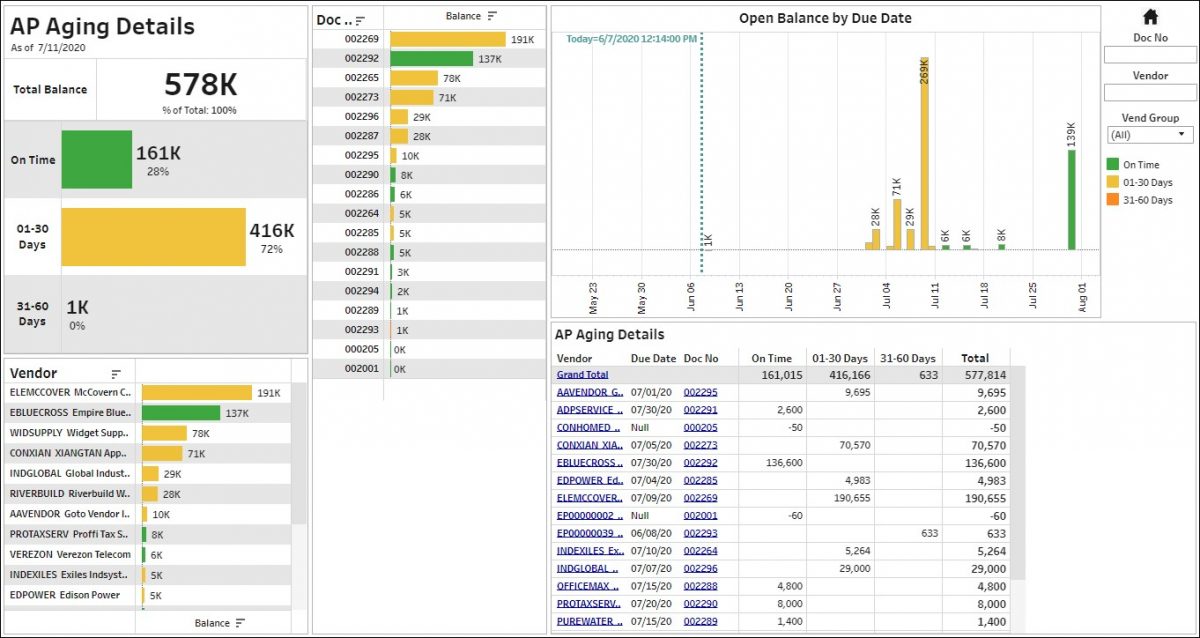Select the green 137K EBLUECROSS vendor bar
1200x638 pixels.
(x=180, y=413)
